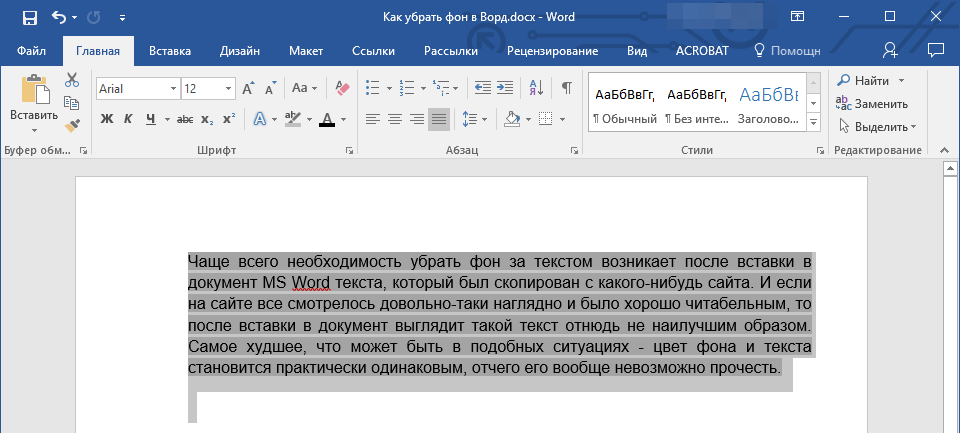Open the share user icon

[890, 51]
